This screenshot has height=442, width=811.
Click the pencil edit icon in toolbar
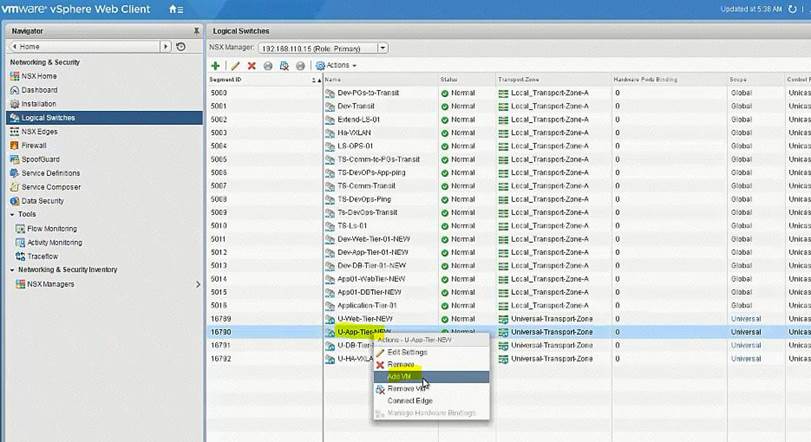(x=235, y=65)
